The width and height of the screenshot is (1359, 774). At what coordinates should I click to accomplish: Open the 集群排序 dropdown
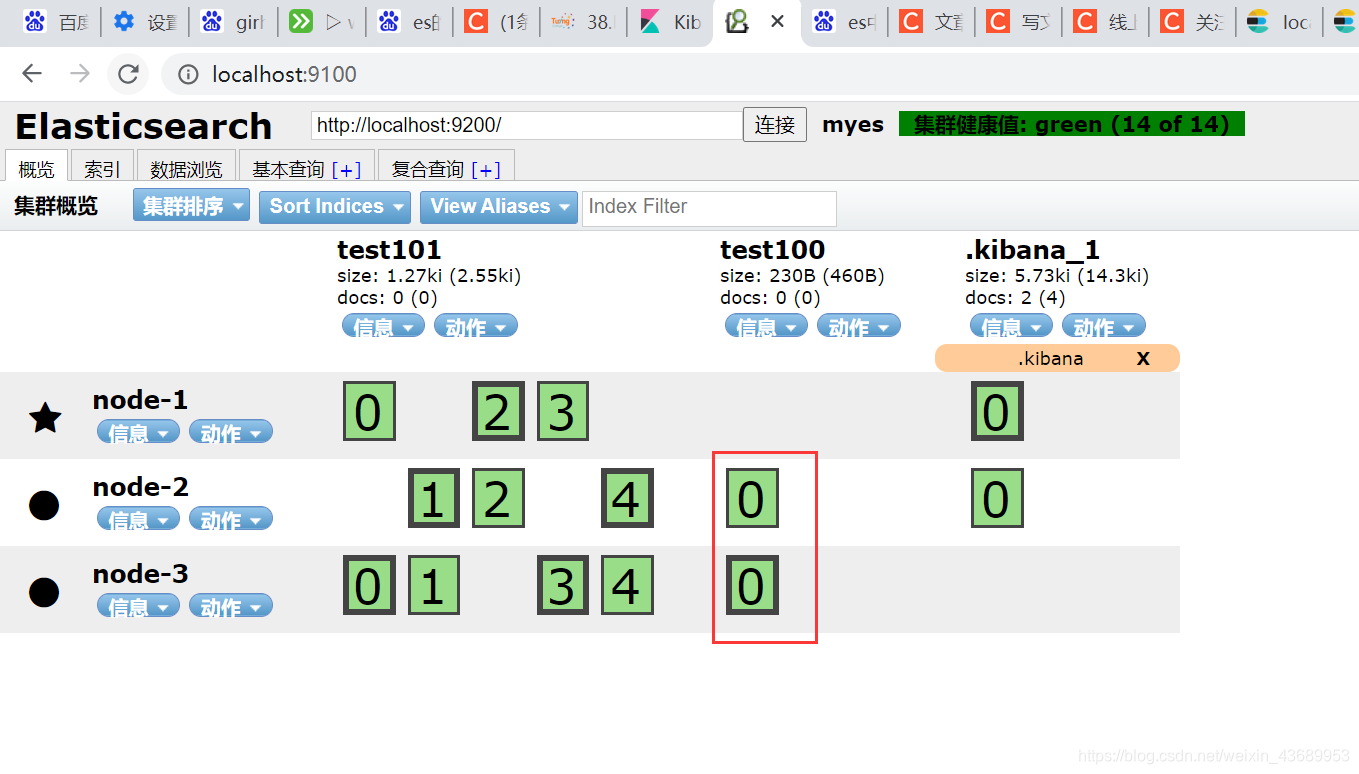click(191, 206)
